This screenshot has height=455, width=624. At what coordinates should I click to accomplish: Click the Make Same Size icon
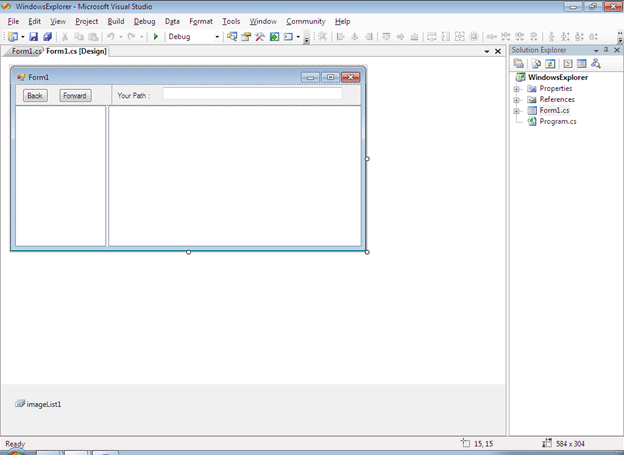point(460,37)
